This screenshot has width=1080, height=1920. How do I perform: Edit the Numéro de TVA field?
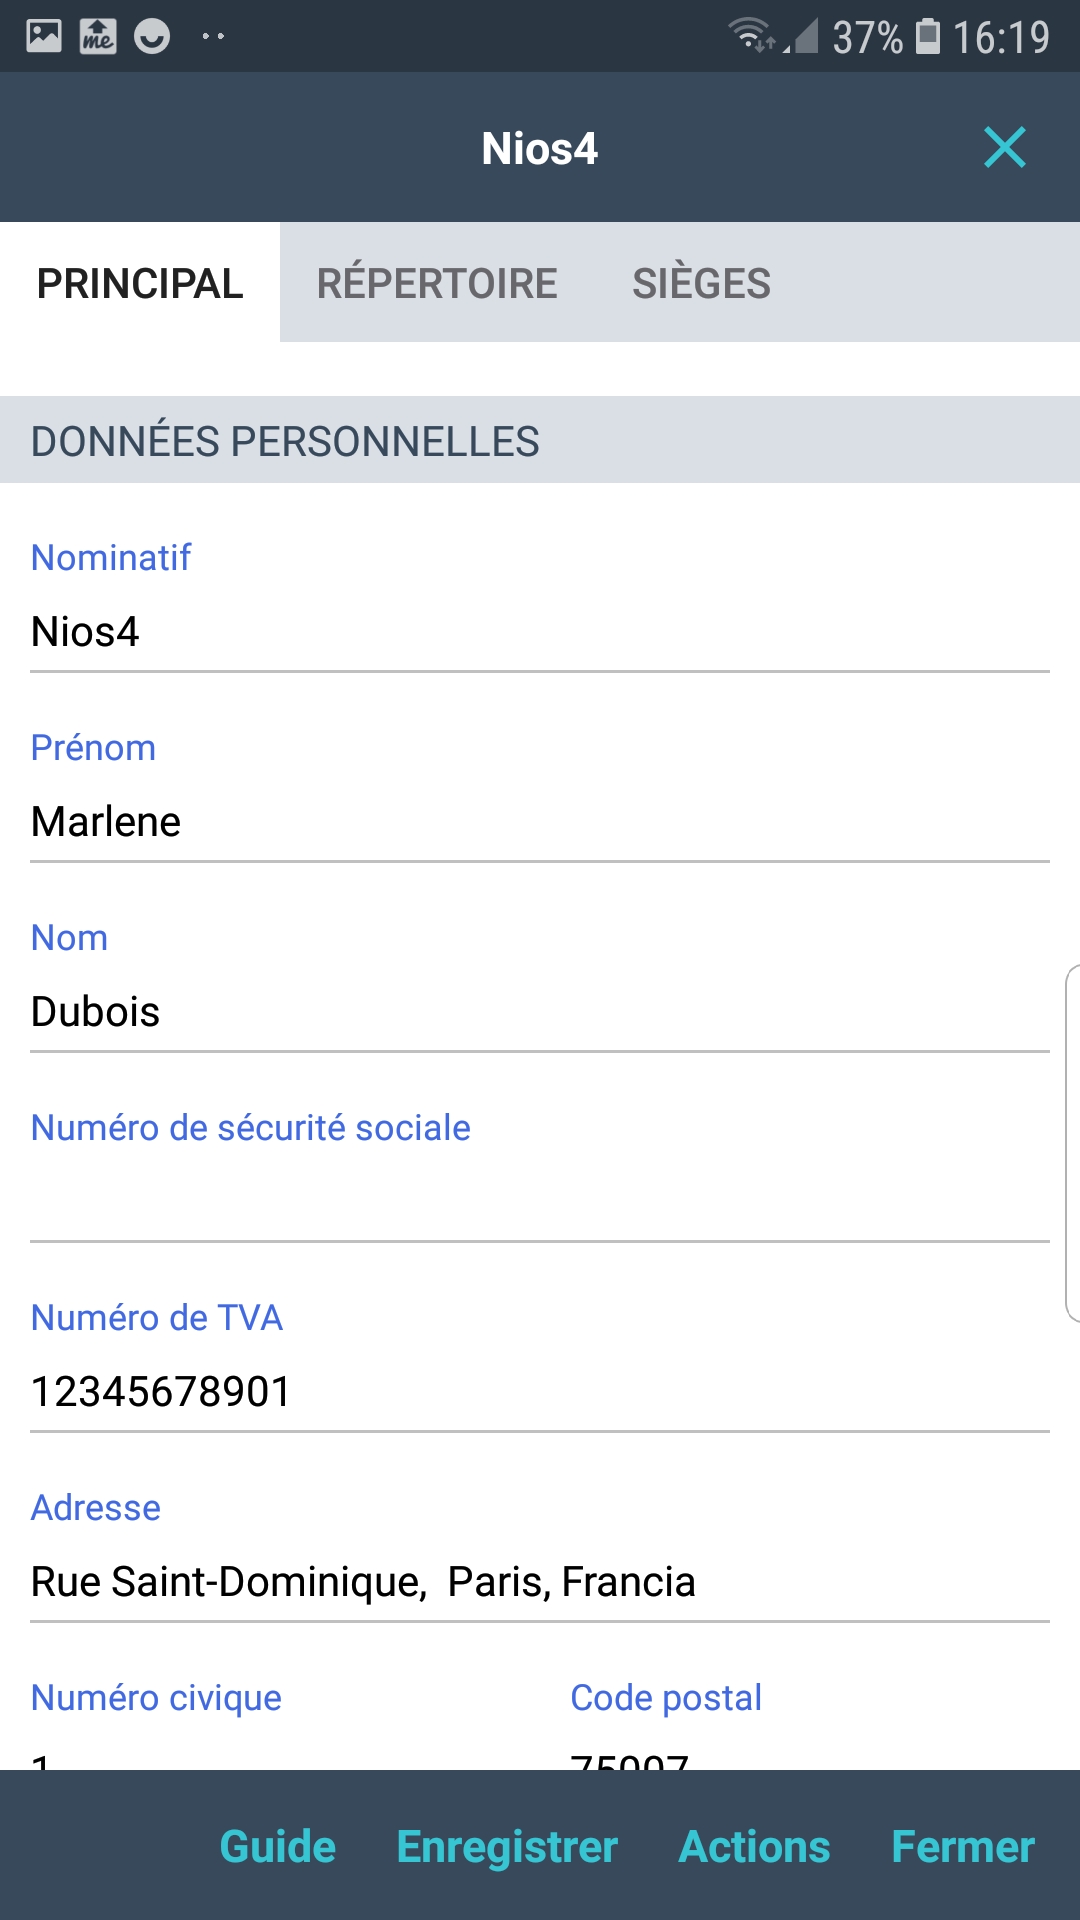click(x=540, y=1392)
